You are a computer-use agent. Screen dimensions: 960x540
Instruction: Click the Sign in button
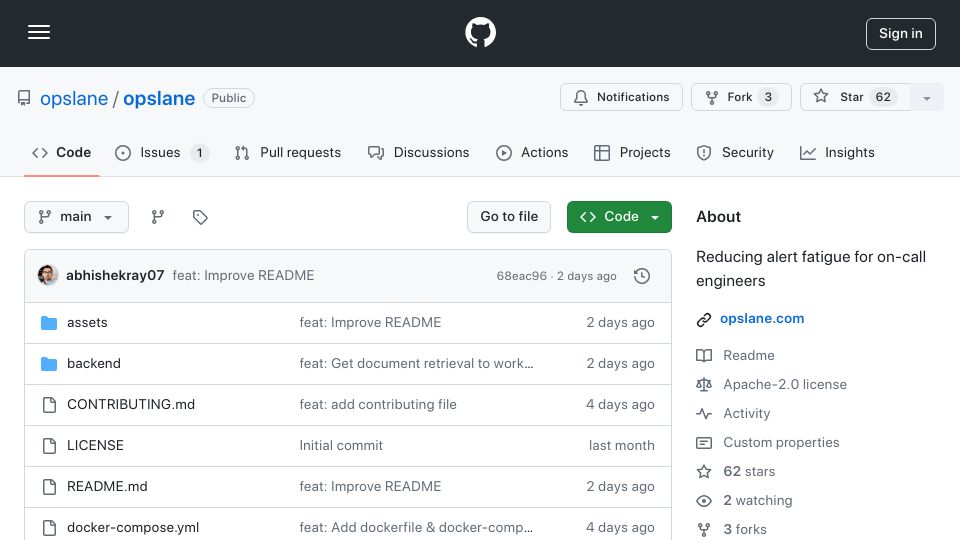(901, 34)
